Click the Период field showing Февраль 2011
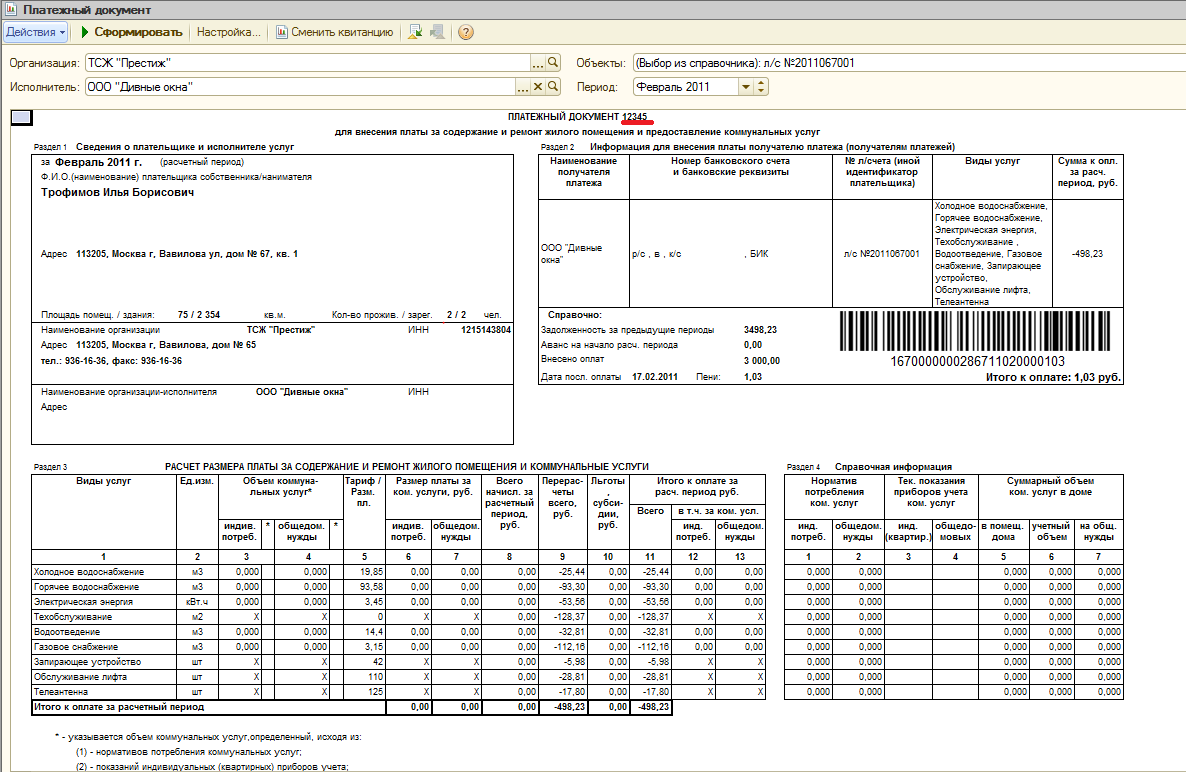Screen dimensions: 1186x774 tap(685, 87)
